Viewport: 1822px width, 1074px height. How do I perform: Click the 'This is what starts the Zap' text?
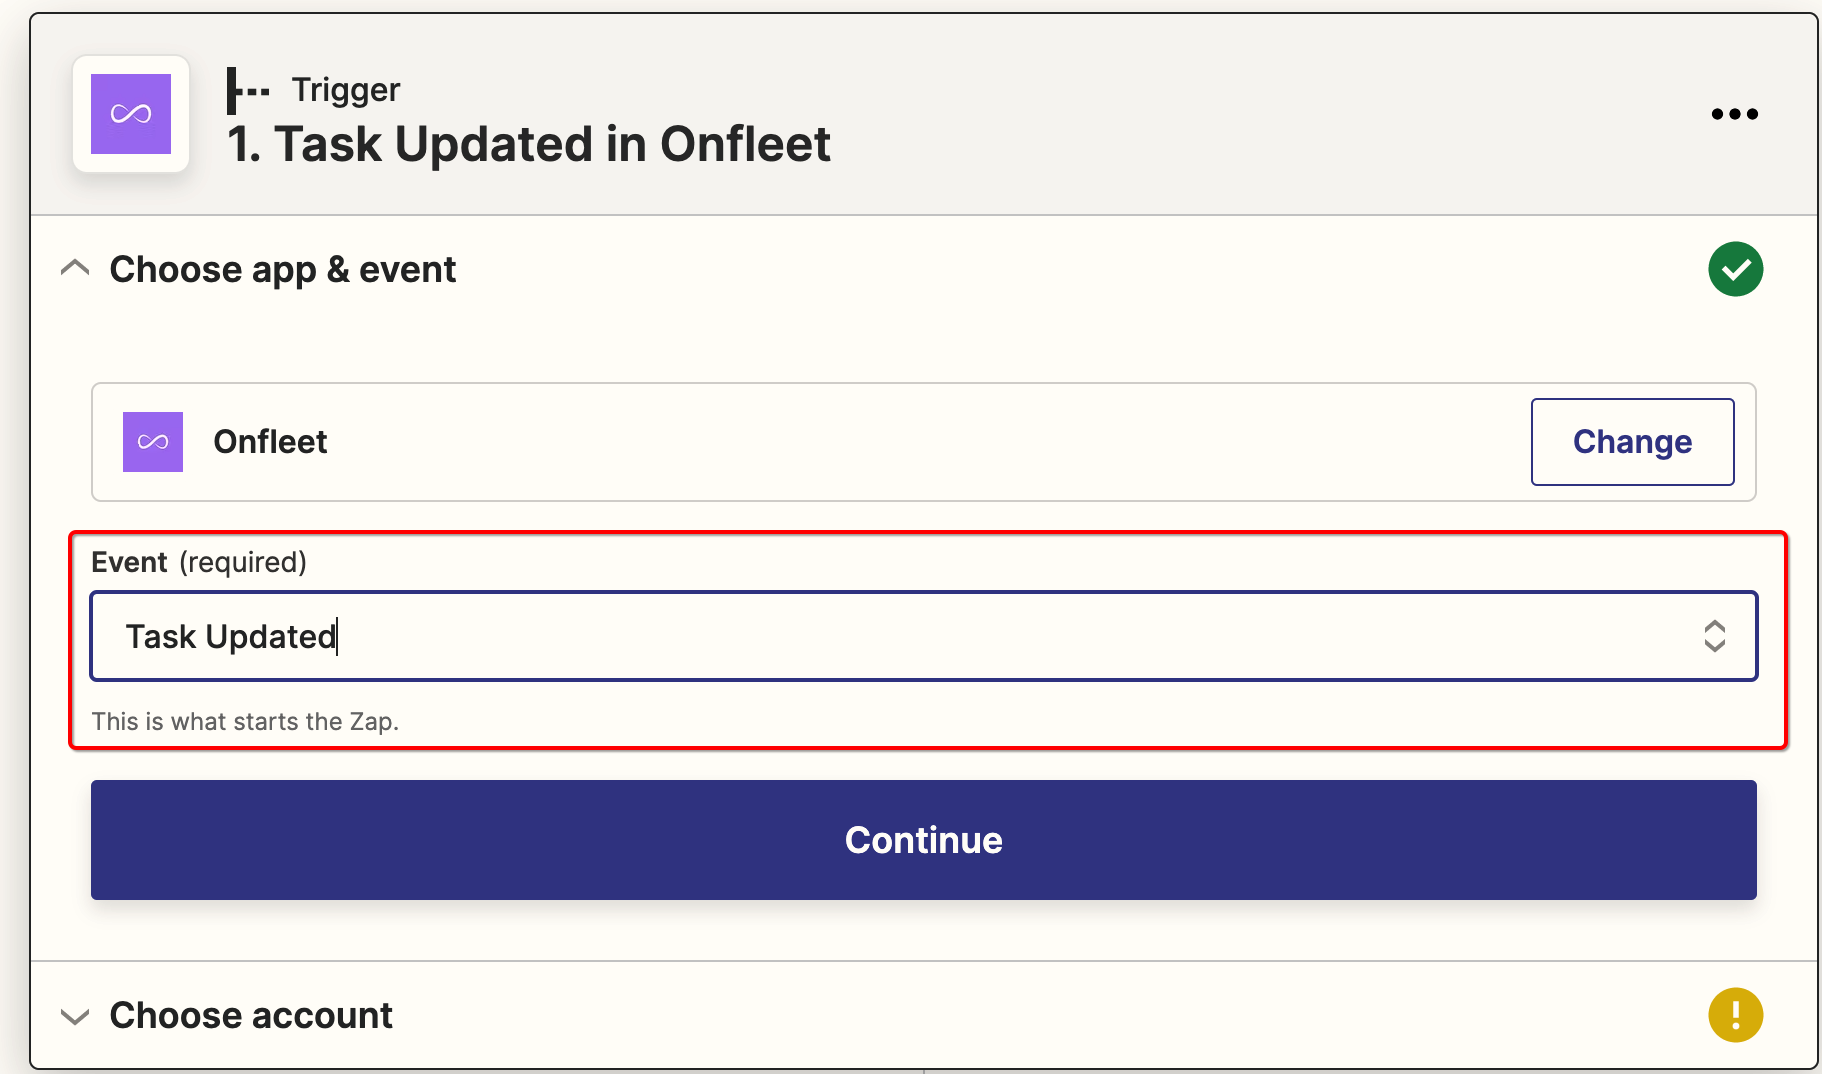(x=245, y=722)
